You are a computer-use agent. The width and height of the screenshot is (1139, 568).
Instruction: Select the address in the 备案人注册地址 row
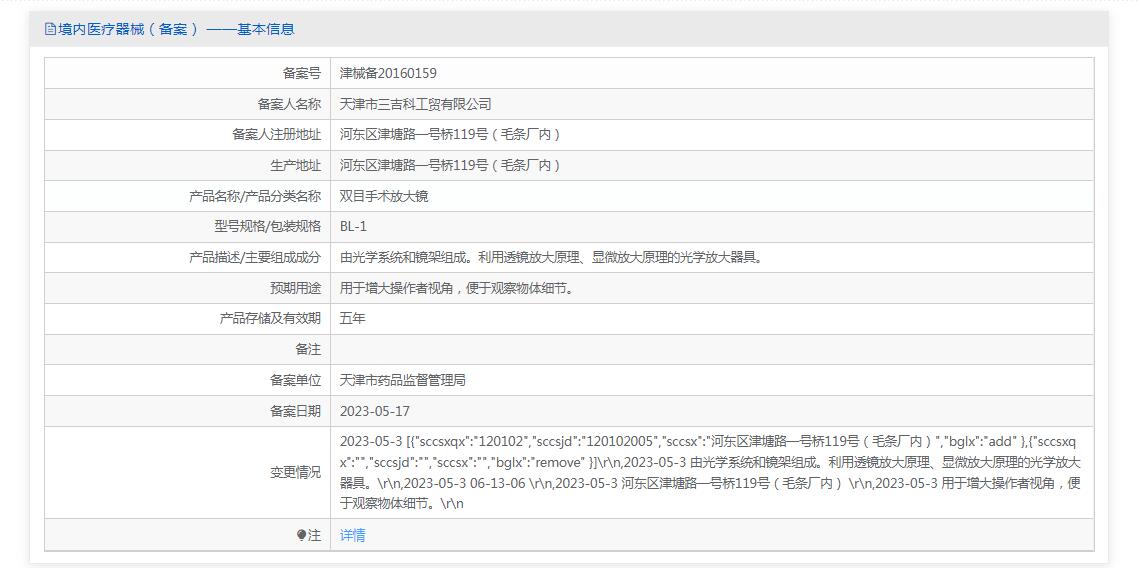452,134
